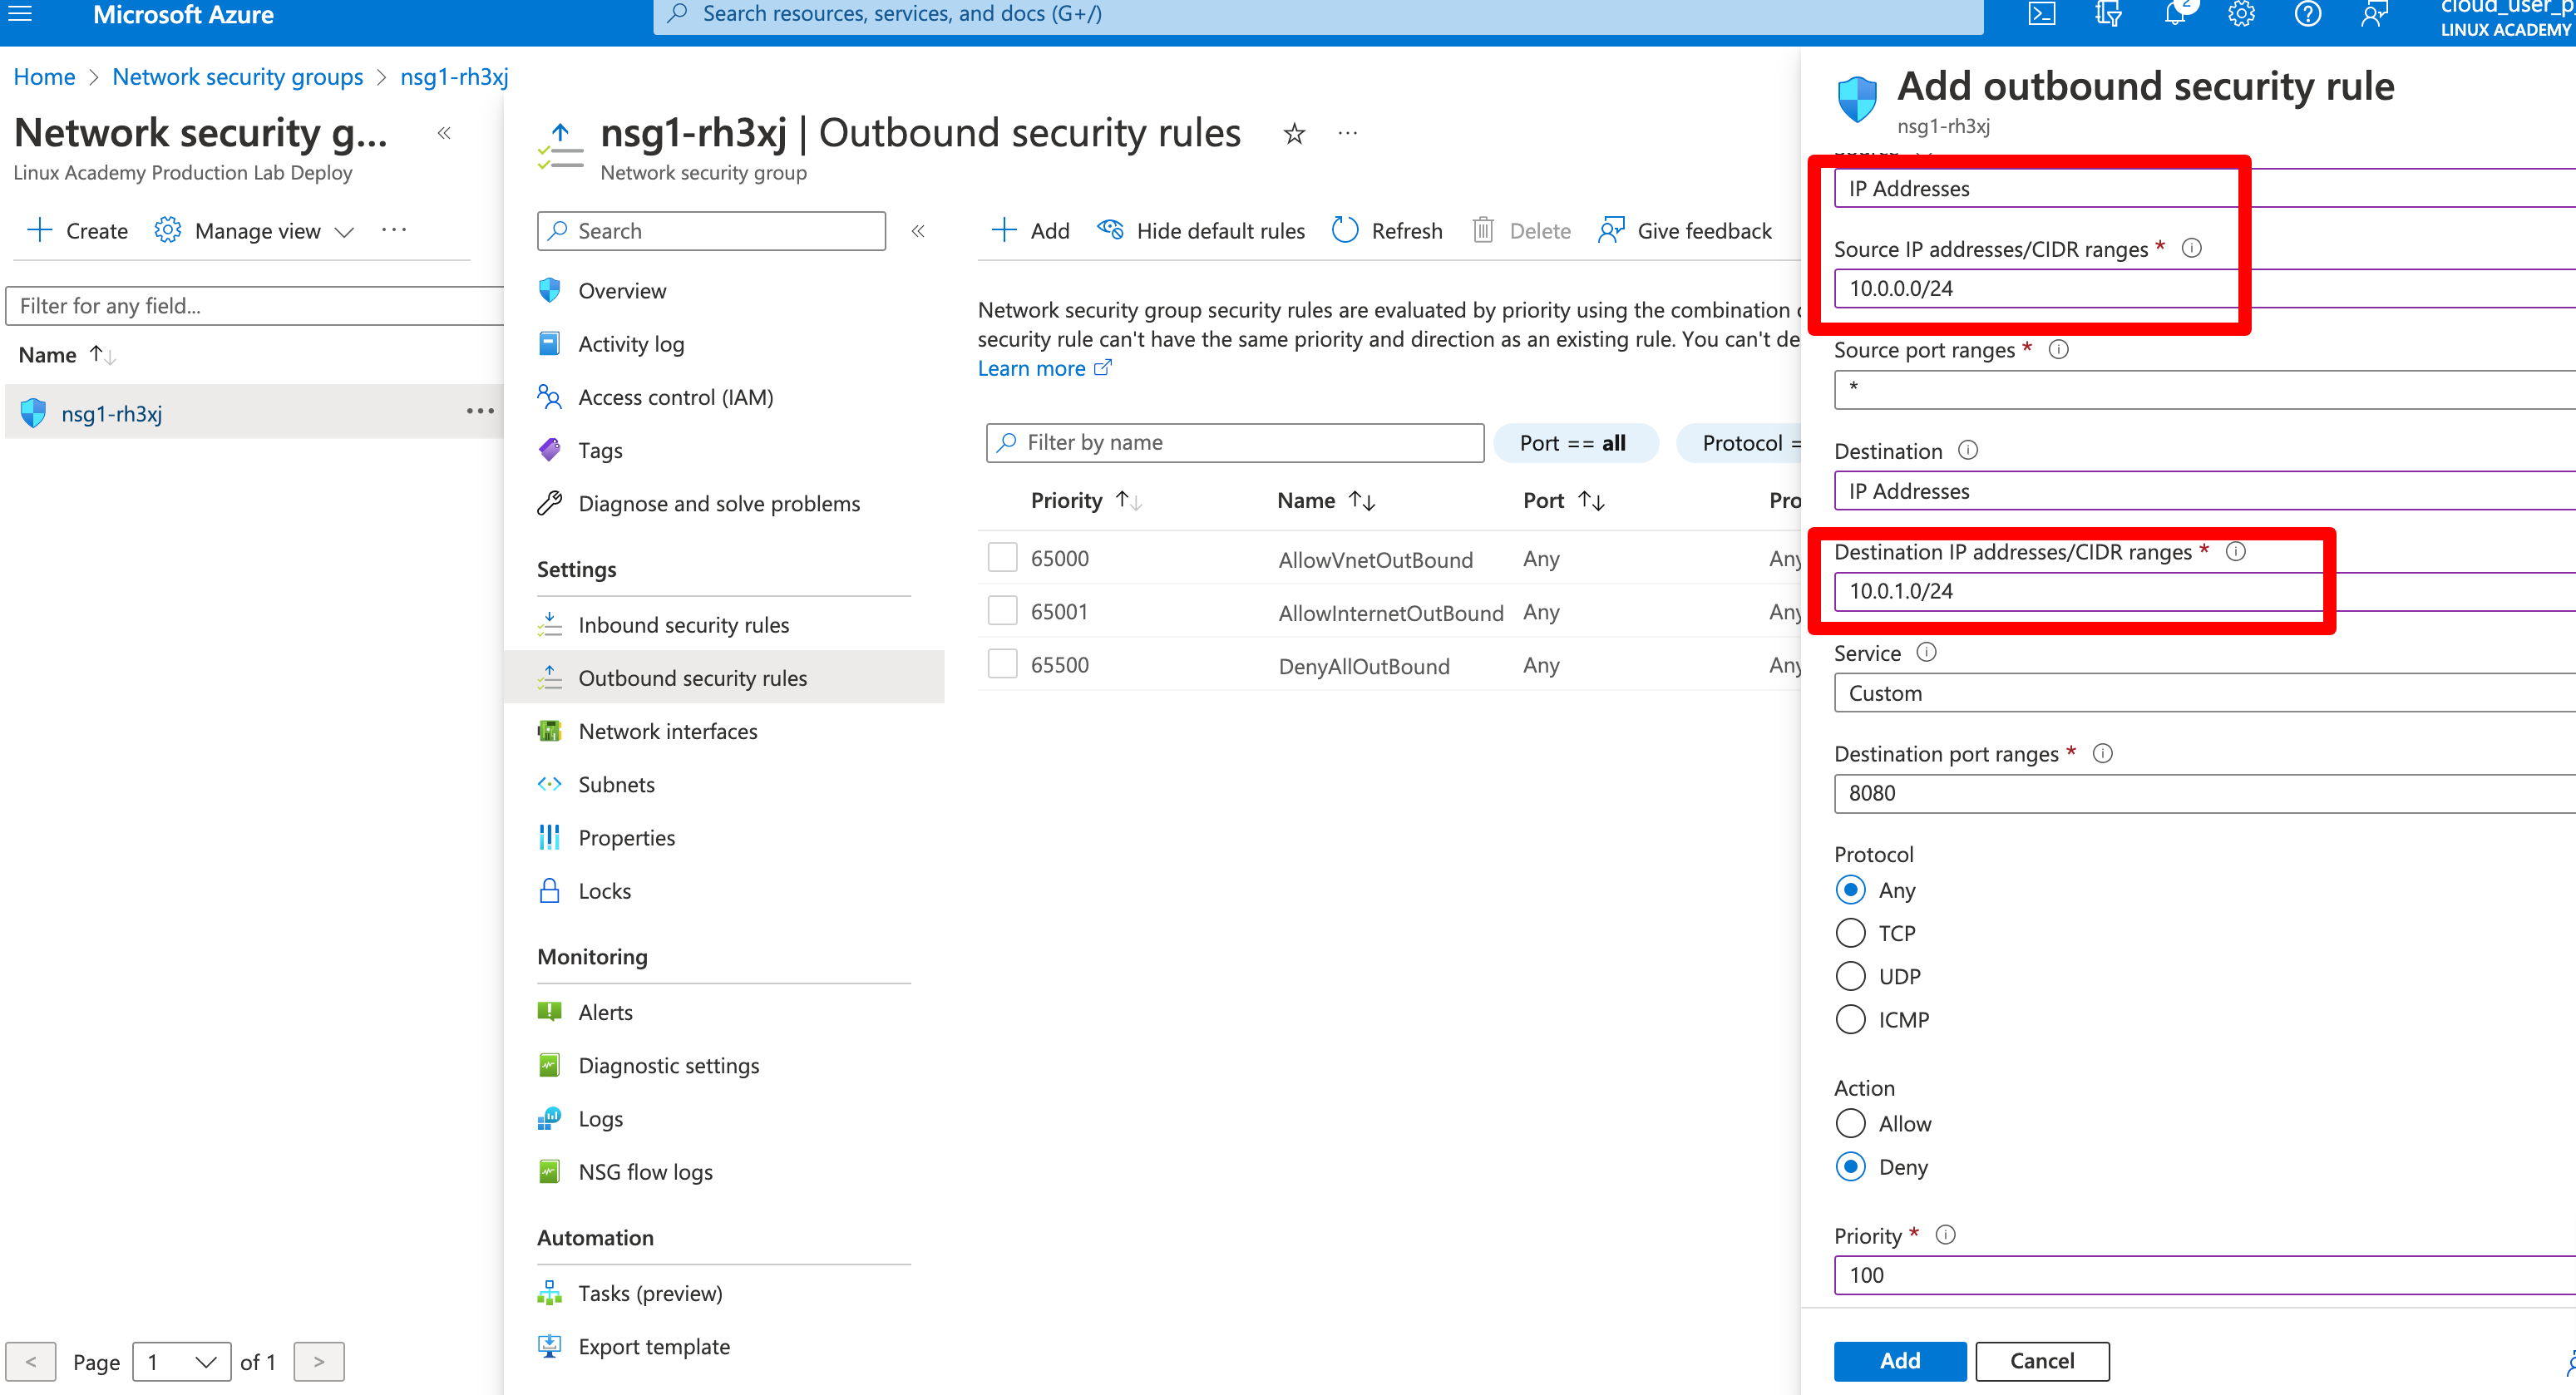Select the AllowVnetOutBound rule checkbox
2576x1395 pixels.
click(x=1002, y=557)
